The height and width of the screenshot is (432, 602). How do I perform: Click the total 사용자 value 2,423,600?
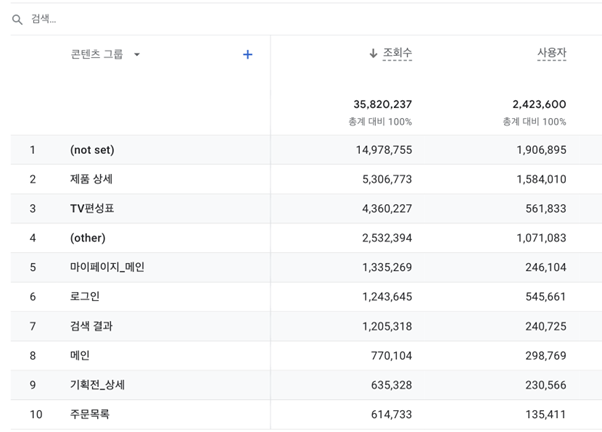[539, 104]
